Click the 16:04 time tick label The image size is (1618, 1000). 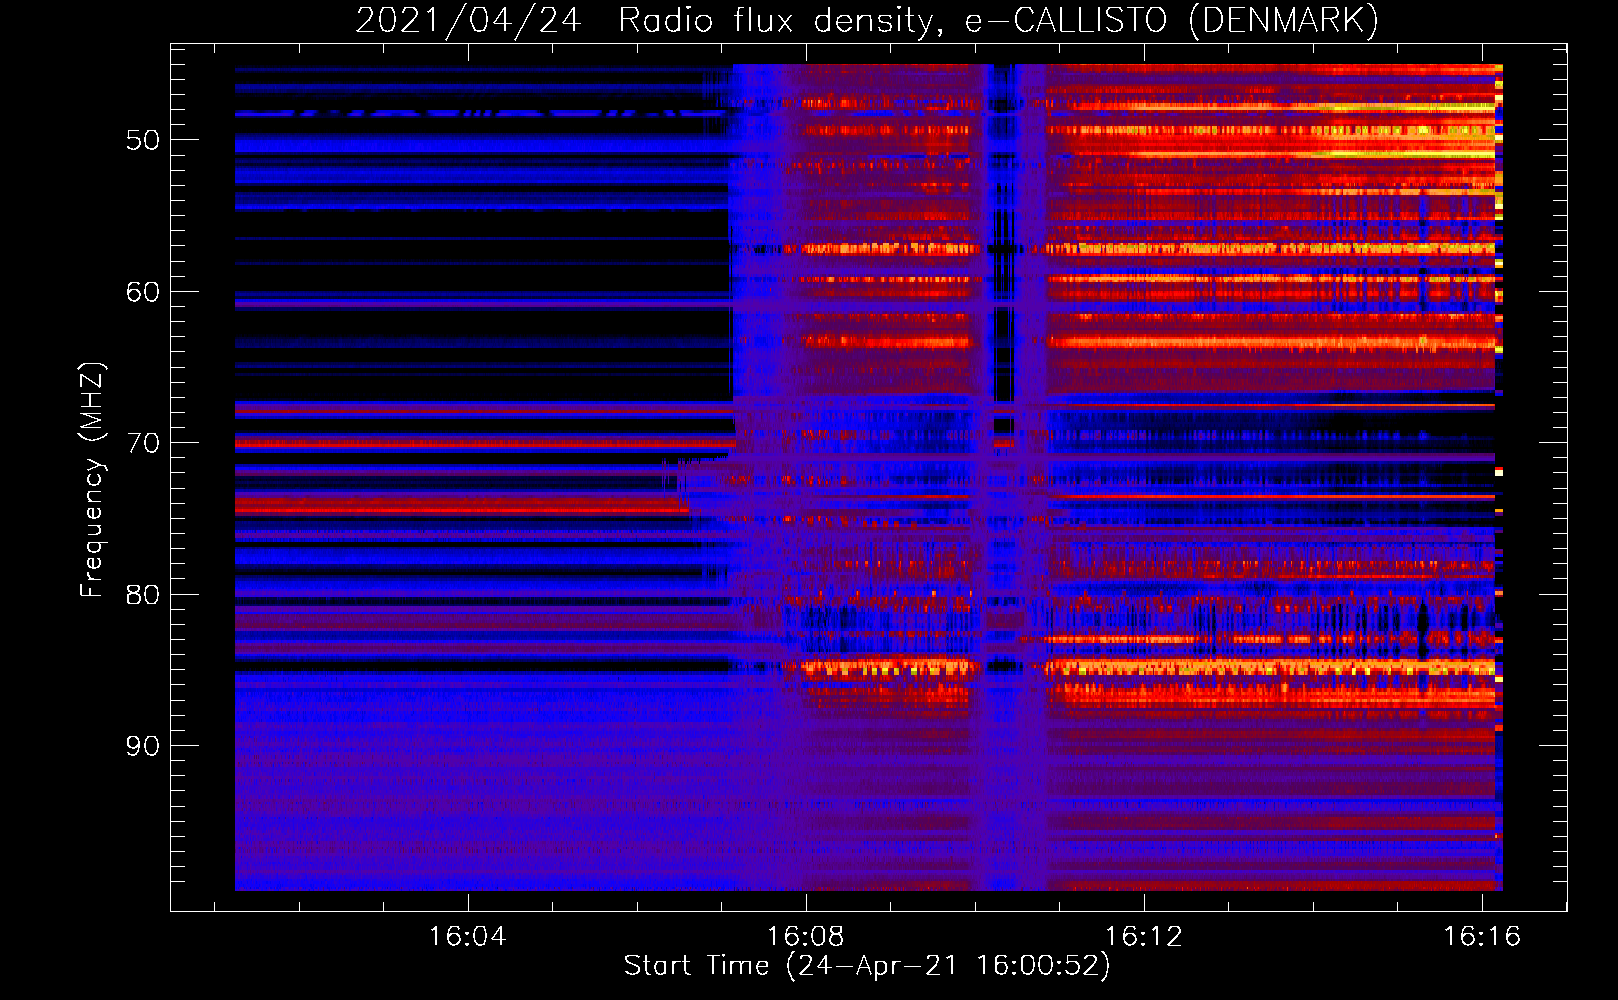[467, 936]
